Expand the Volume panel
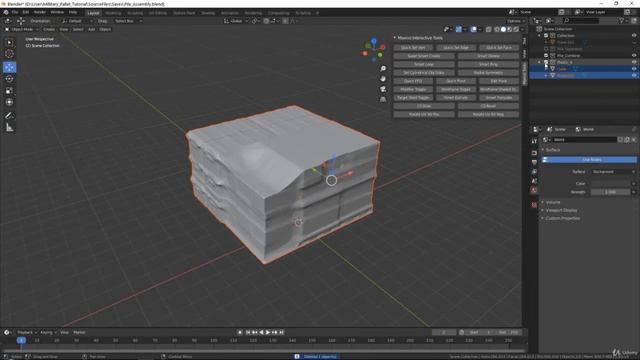Screen dimensions: 640x360 click(553, 202)
